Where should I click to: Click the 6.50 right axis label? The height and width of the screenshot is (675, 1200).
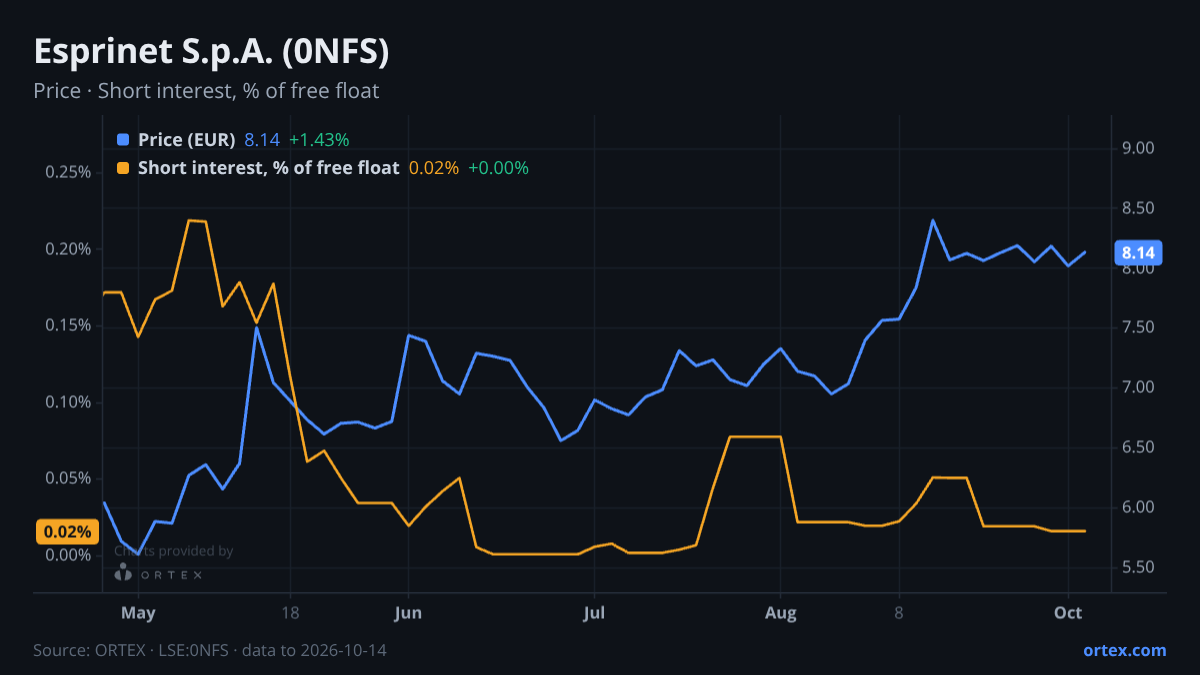click(x=1139, y=447)
